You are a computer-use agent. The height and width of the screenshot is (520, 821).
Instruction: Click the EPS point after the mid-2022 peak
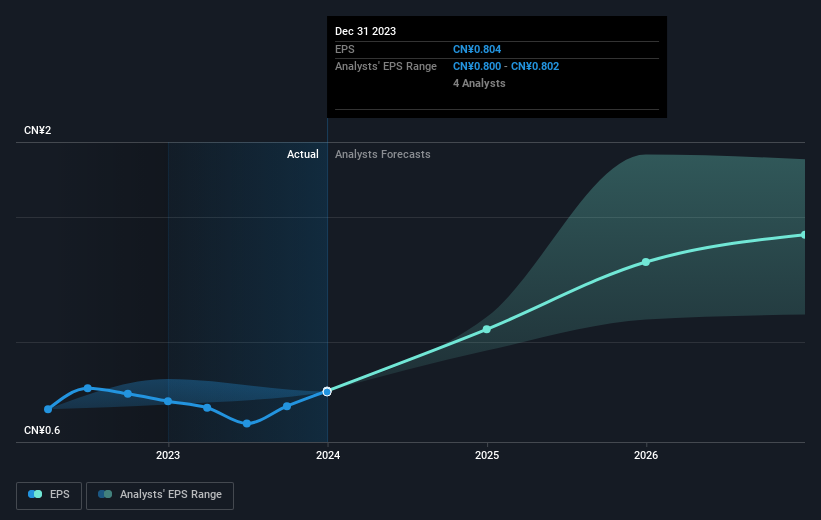(128, 394)
